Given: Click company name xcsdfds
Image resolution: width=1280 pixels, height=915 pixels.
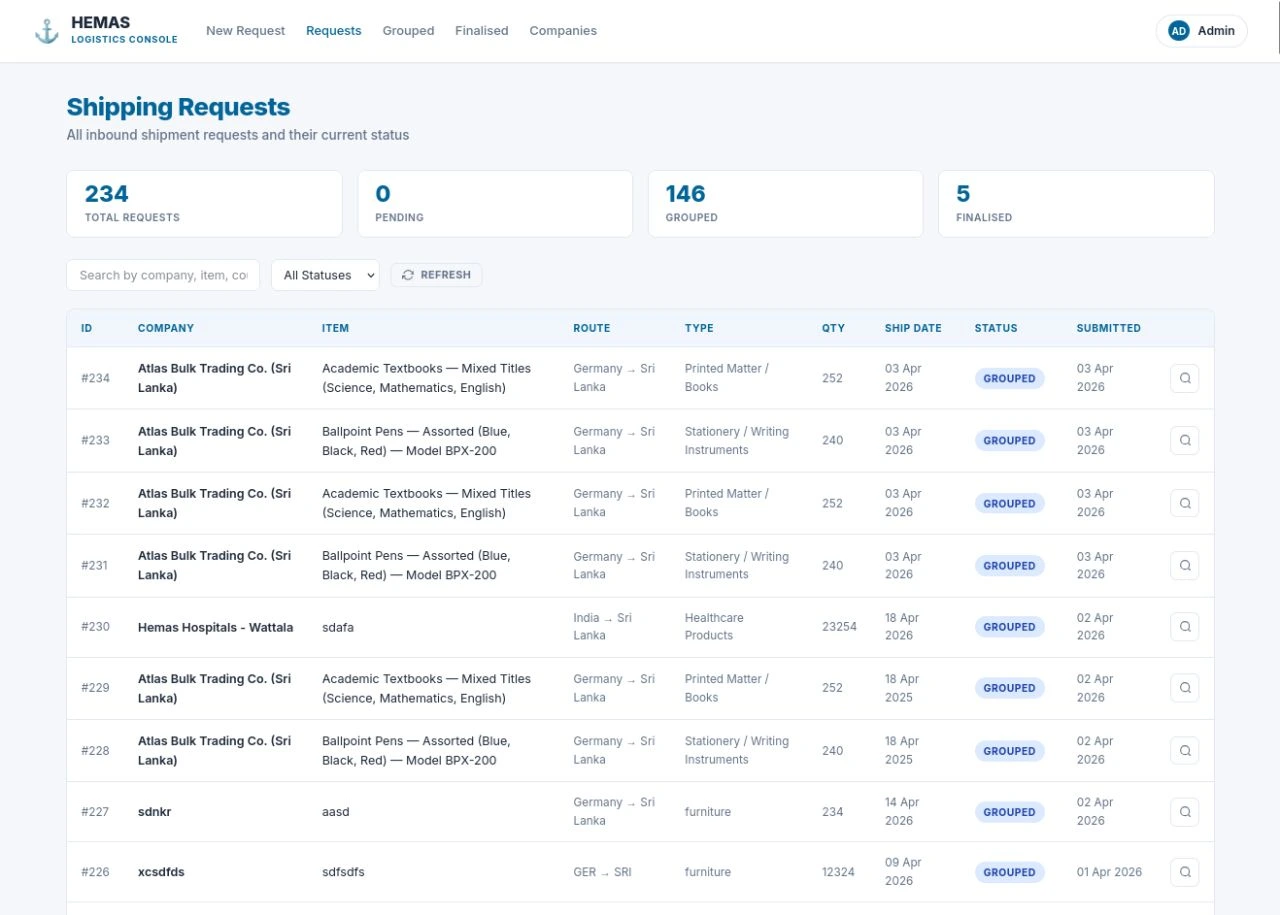Looking at the screenshot, I should [161, 872].
